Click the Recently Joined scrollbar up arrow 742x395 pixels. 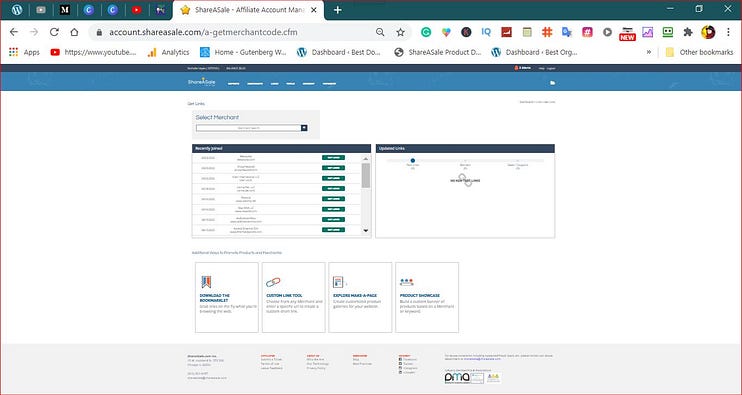365,158
